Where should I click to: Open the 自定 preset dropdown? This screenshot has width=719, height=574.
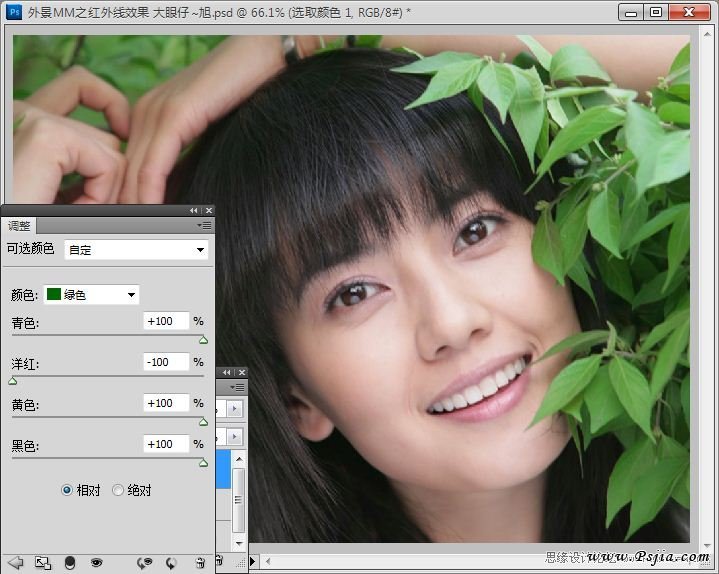[136, 250]
